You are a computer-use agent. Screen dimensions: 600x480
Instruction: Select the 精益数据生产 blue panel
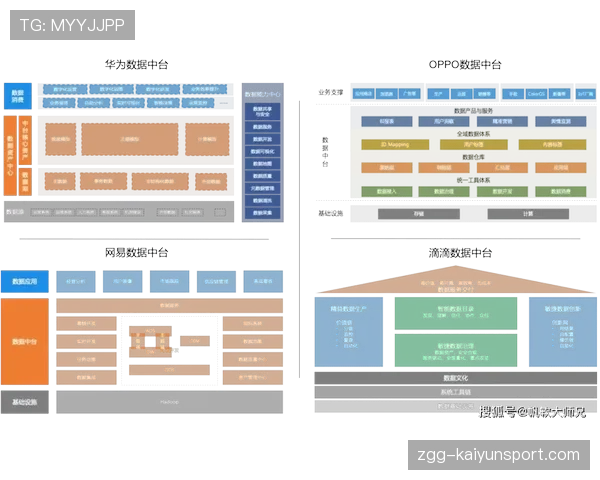point(349,332)
